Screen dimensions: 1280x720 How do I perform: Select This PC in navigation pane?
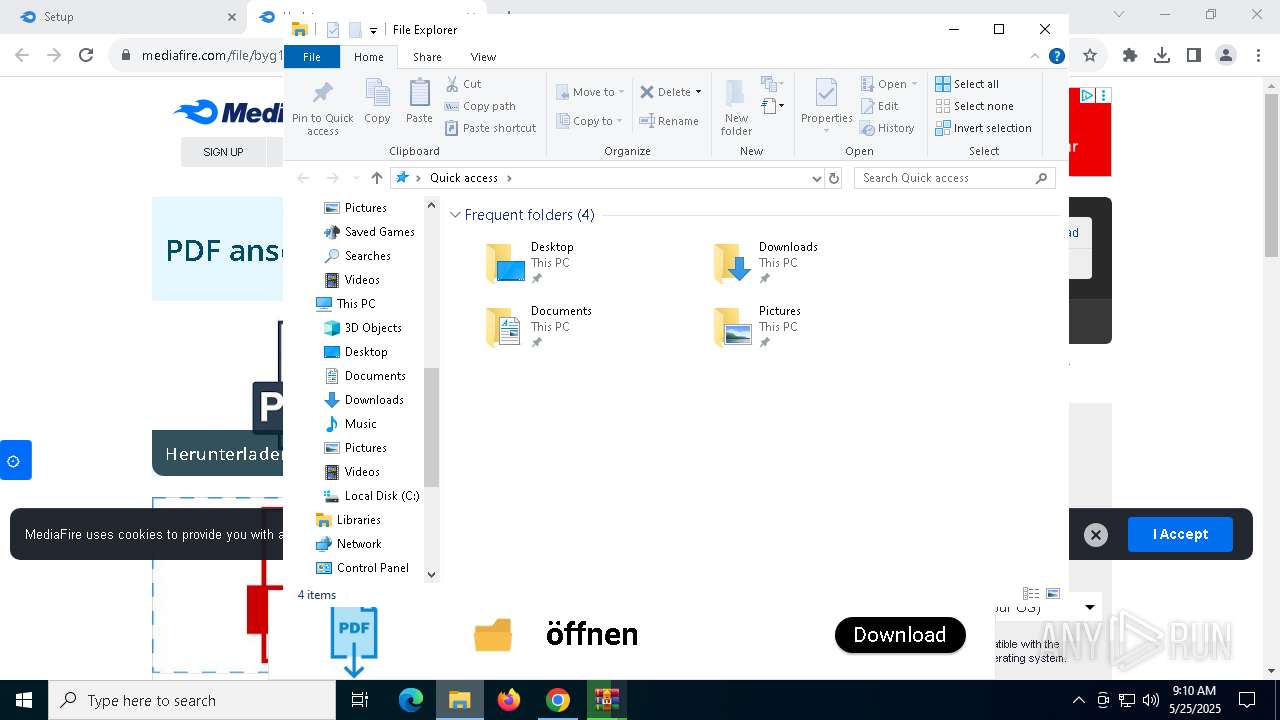[346, 304]
